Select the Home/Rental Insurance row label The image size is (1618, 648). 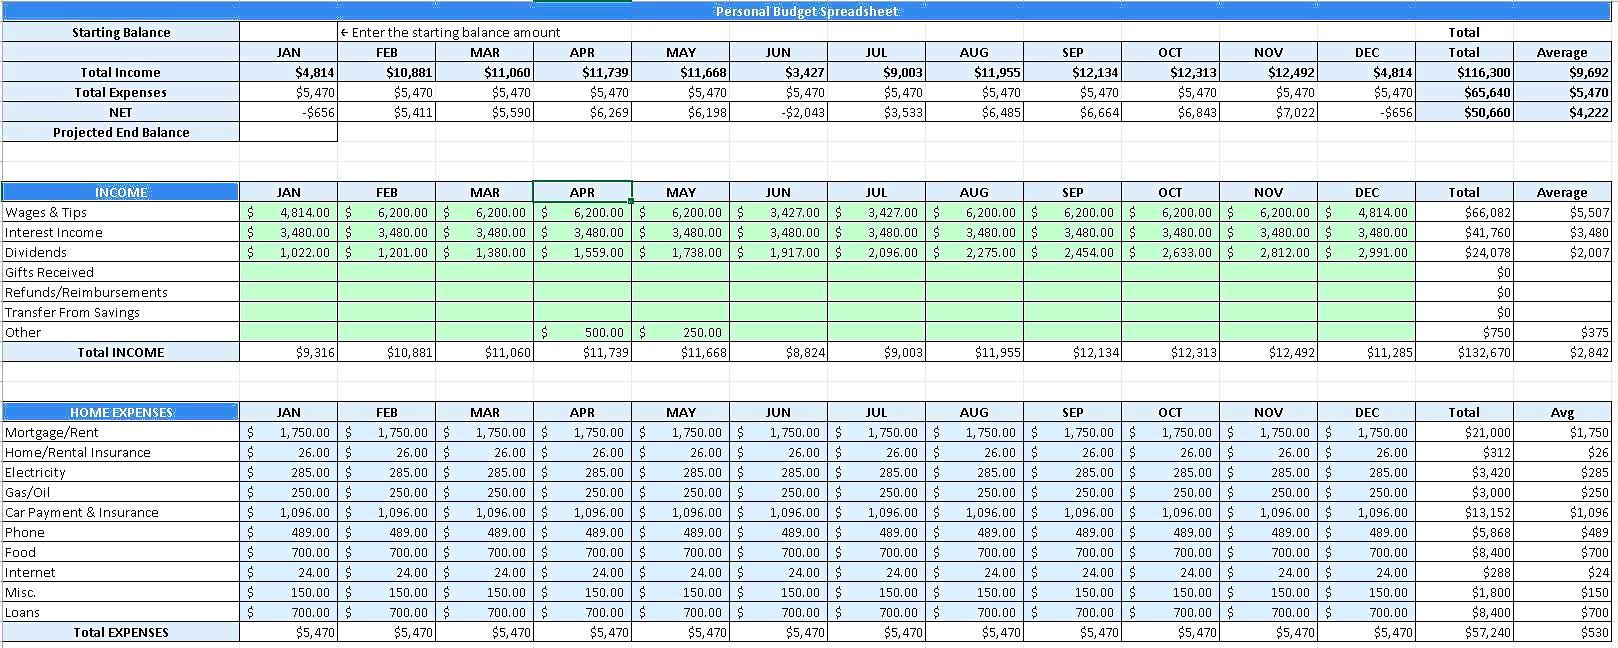coord(120,452)
